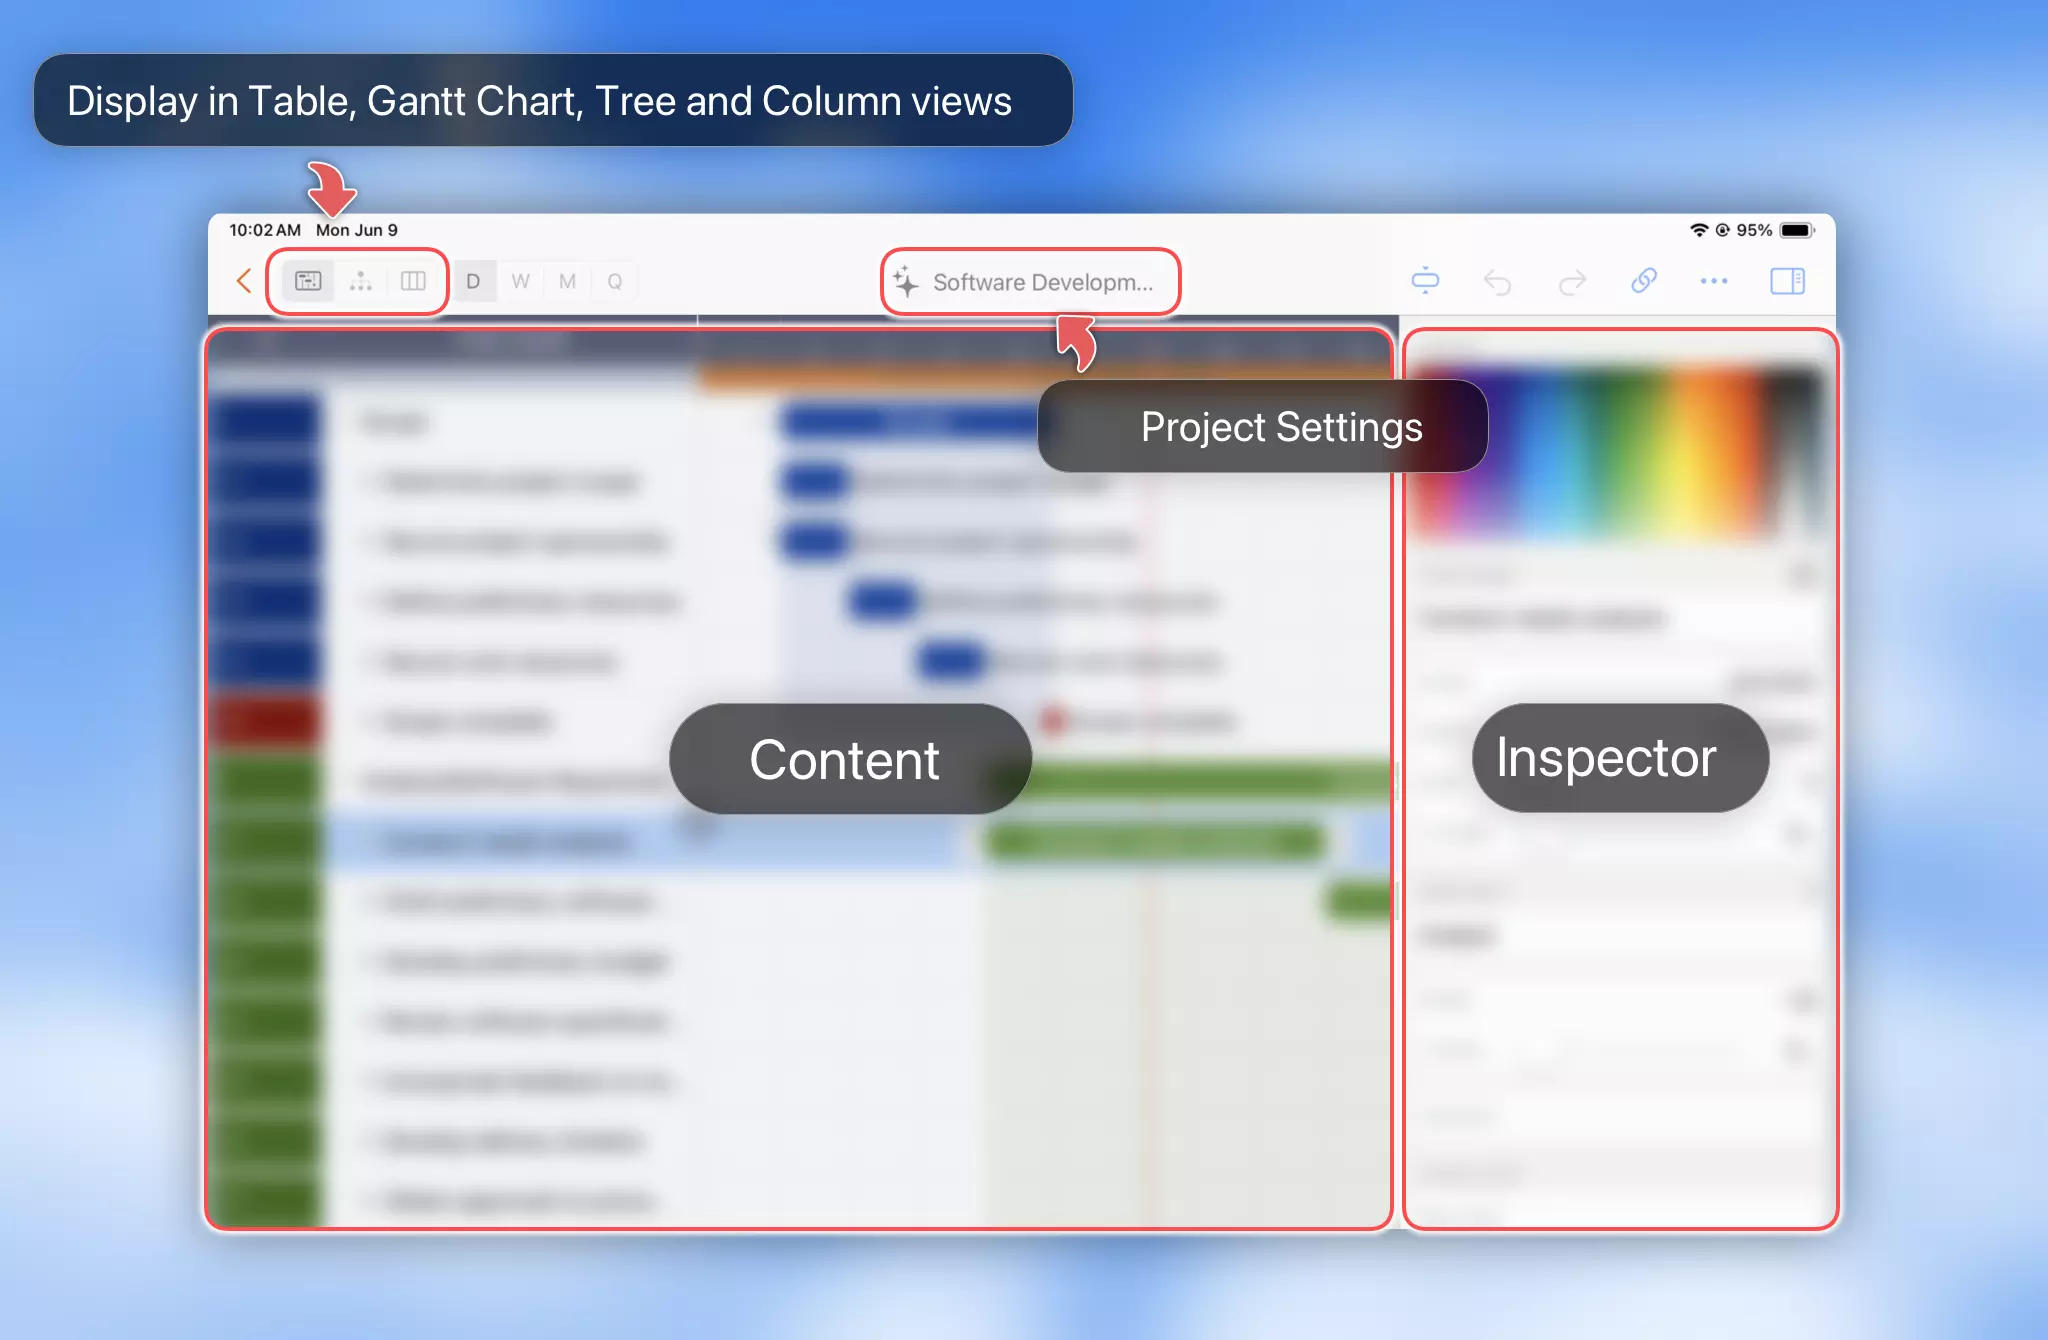Image resolution: width=2048 pixels, height=1340 pixels.
Task: Select the link dependency icon
Action: (x=1643, y=281)
